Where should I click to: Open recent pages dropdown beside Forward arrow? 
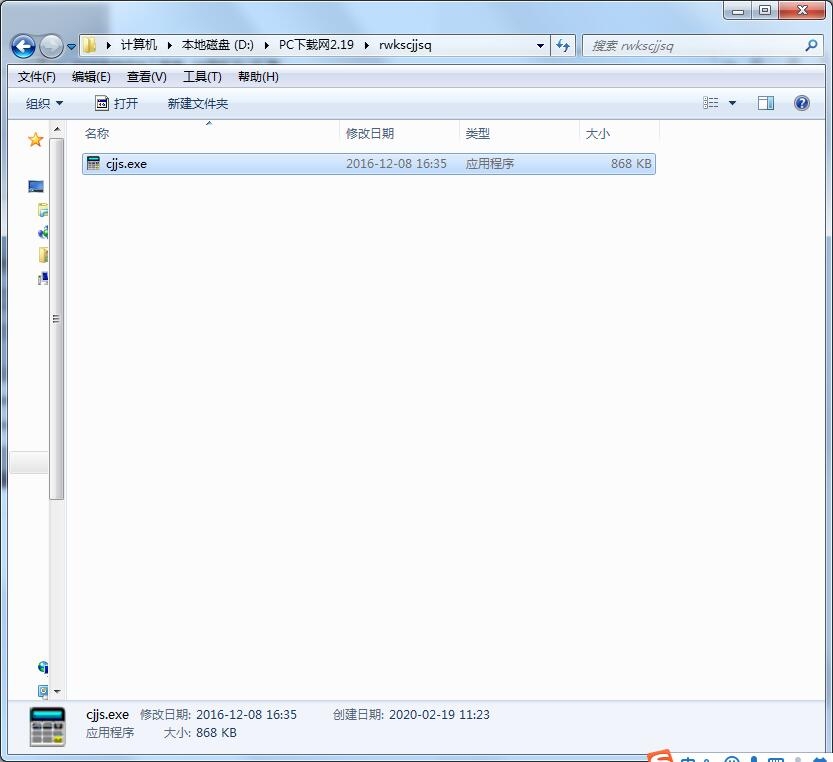(x=71, y=46)
